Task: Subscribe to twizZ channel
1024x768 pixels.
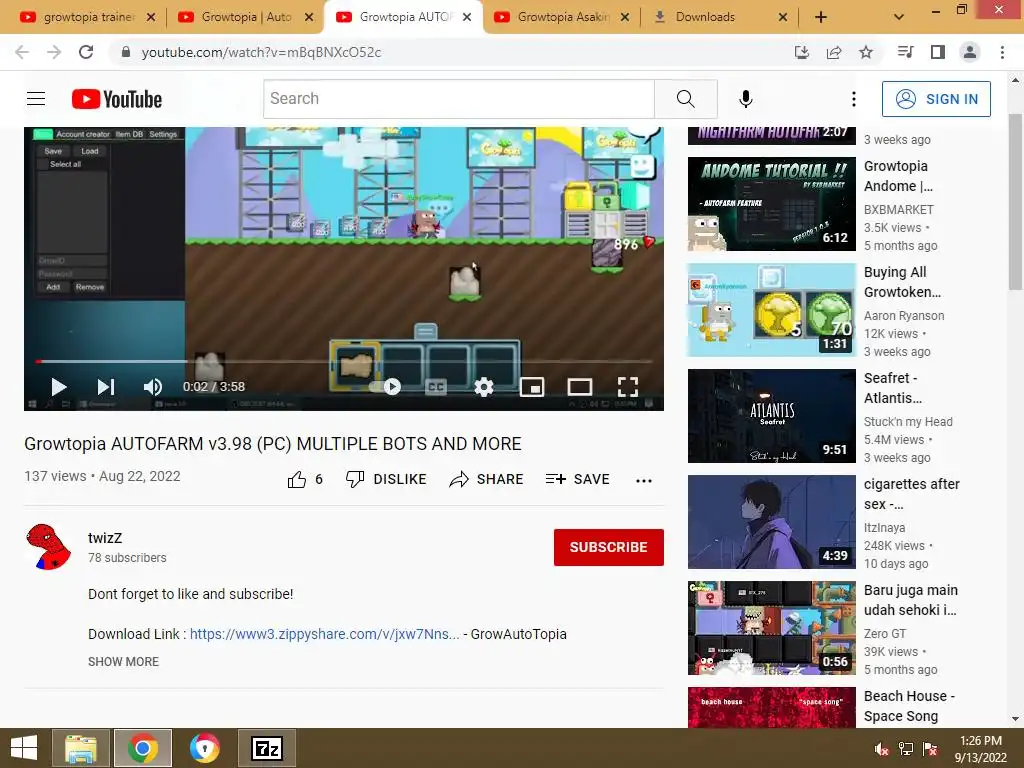Action: (x=609, y=547)
